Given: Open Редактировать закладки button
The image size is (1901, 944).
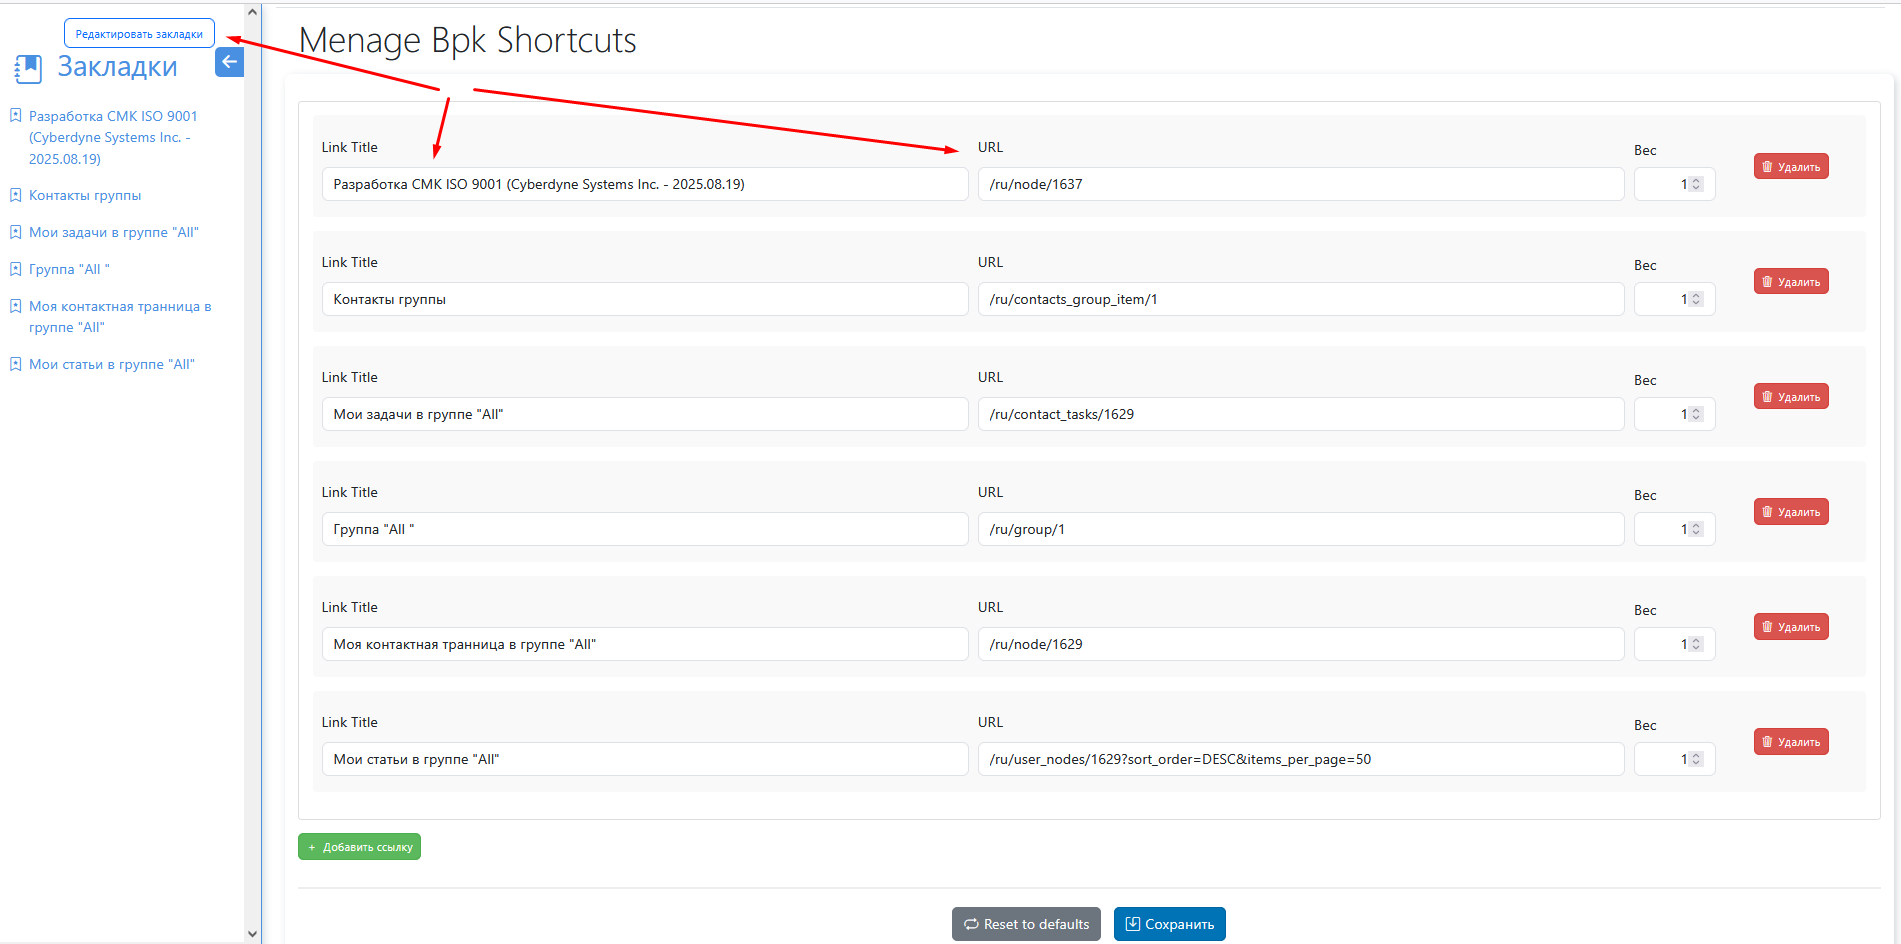Looking at the screenshot, I should click(139, 34).
